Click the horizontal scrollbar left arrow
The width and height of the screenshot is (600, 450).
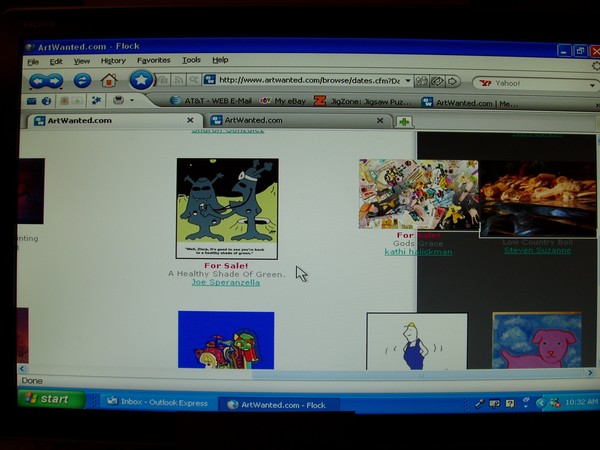[22, 368]
